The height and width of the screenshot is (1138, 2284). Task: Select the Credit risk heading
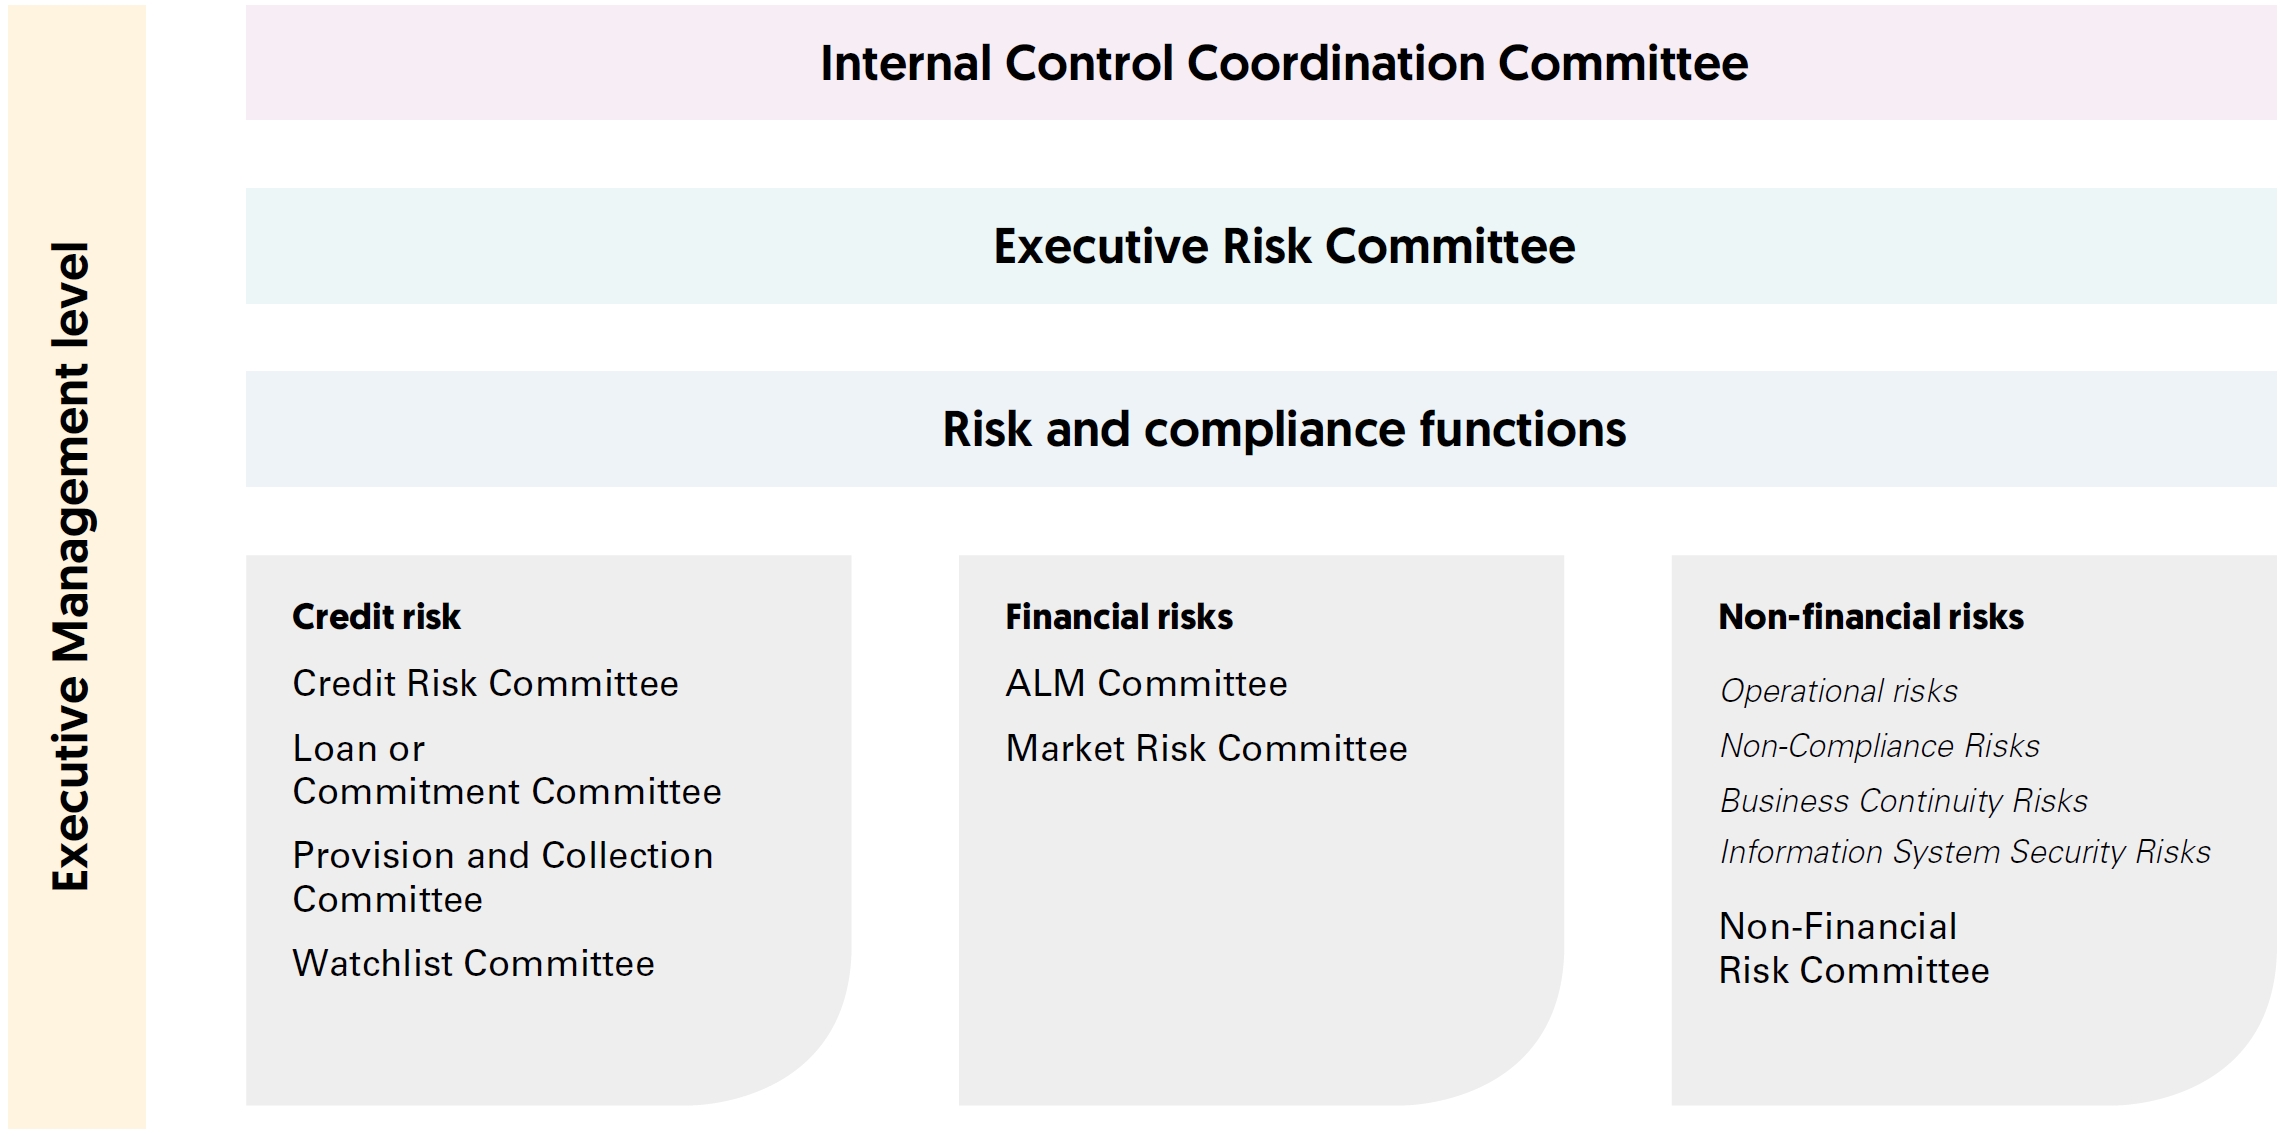point(376,617)
